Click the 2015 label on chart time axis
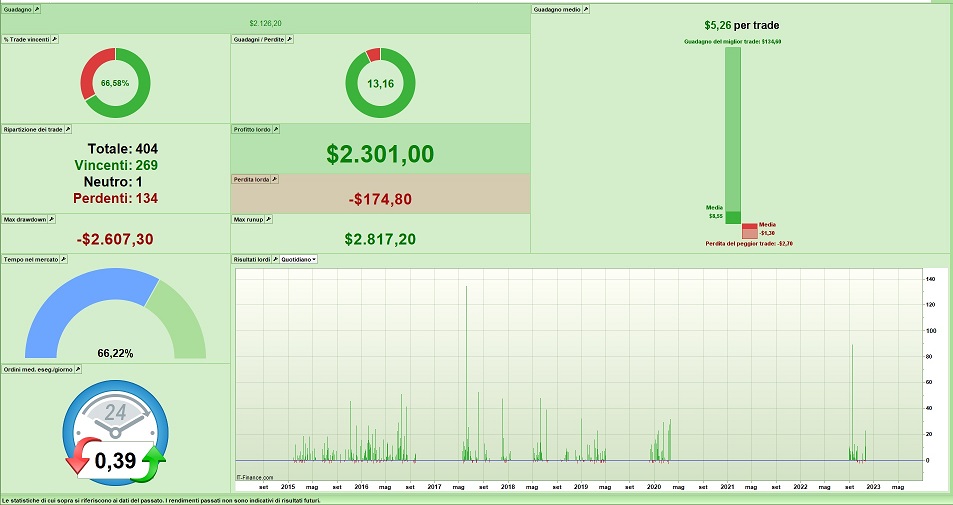The height and width of the screenshot is (505, 953). 288,487
